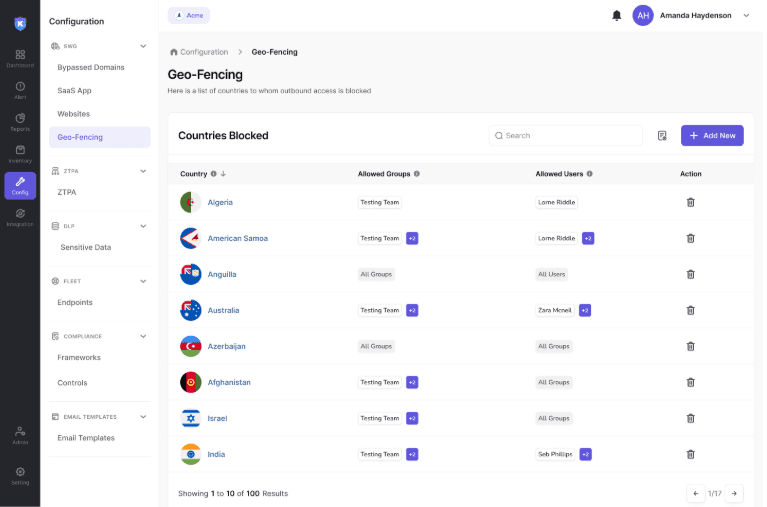Click Afghanistan flag thumbnail
Screen dimensions: 767x507
coord(191,382)
